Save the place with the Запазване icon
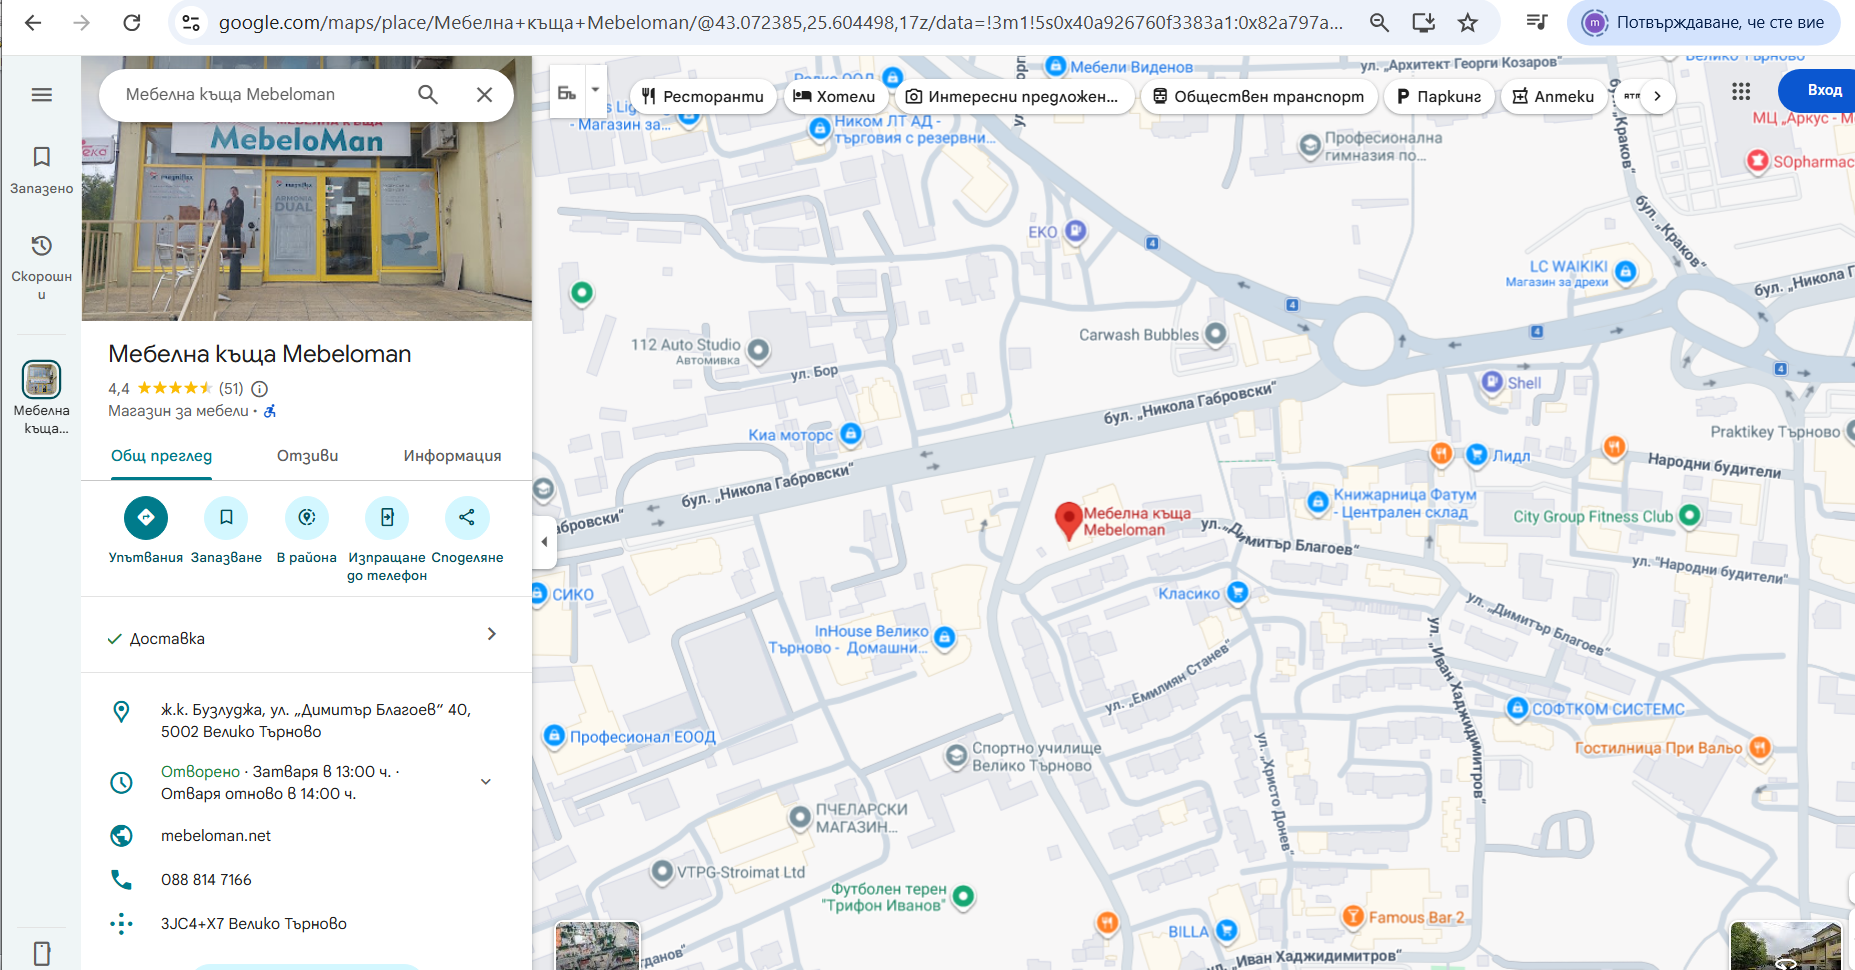Viewport: 1855px width, 970px height. pos(226,518)
